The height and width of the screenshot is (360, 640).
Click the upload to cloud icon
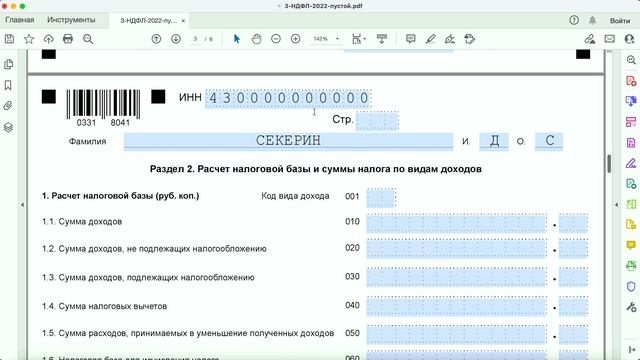pyautogui.click(x=49, y=39)
